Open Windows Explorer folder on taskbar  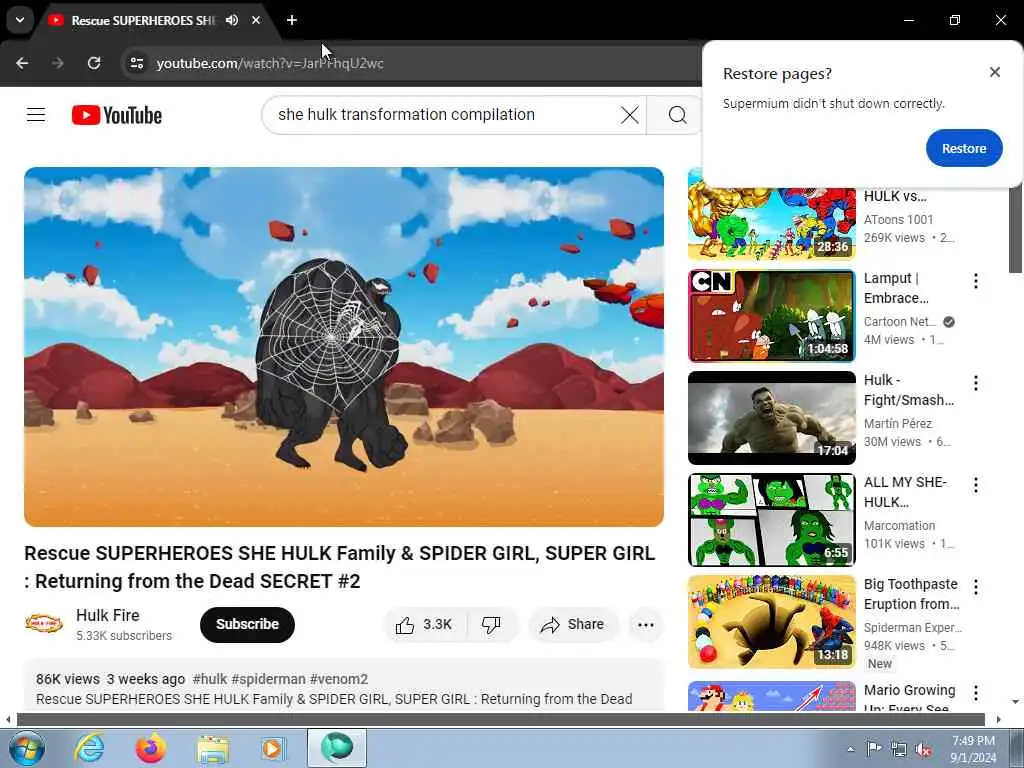tap(213, 748)
